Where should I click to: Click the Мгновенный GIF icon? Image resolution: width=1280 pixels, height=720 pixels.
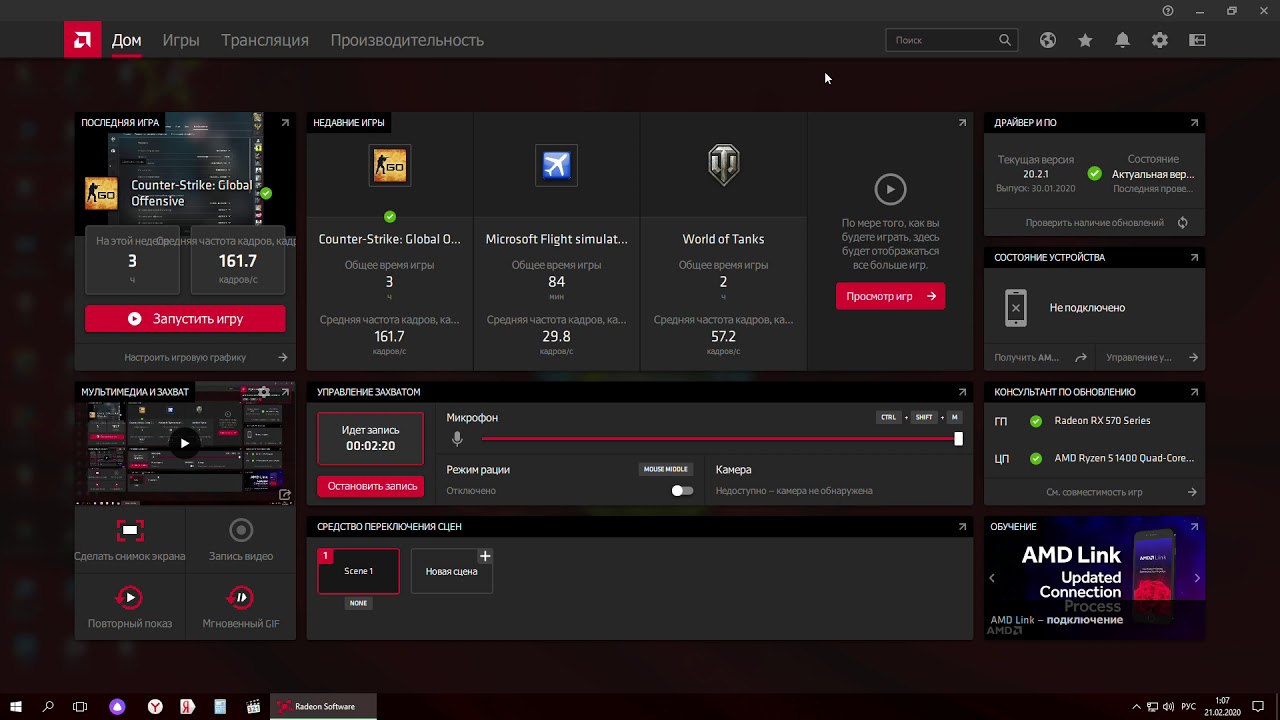point(241,598)
